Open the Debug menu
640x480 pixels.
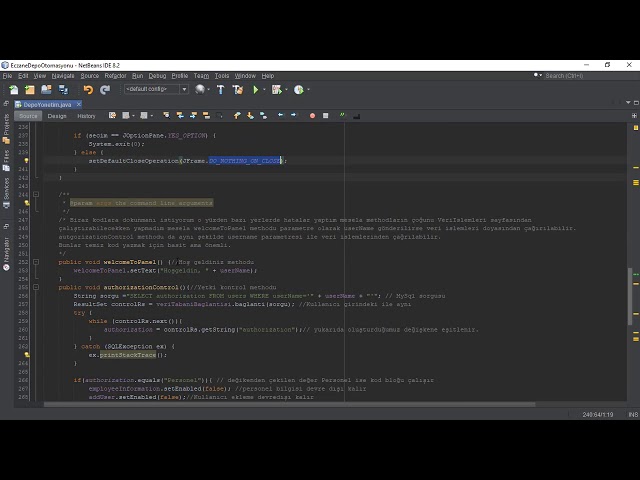point(157,76)
